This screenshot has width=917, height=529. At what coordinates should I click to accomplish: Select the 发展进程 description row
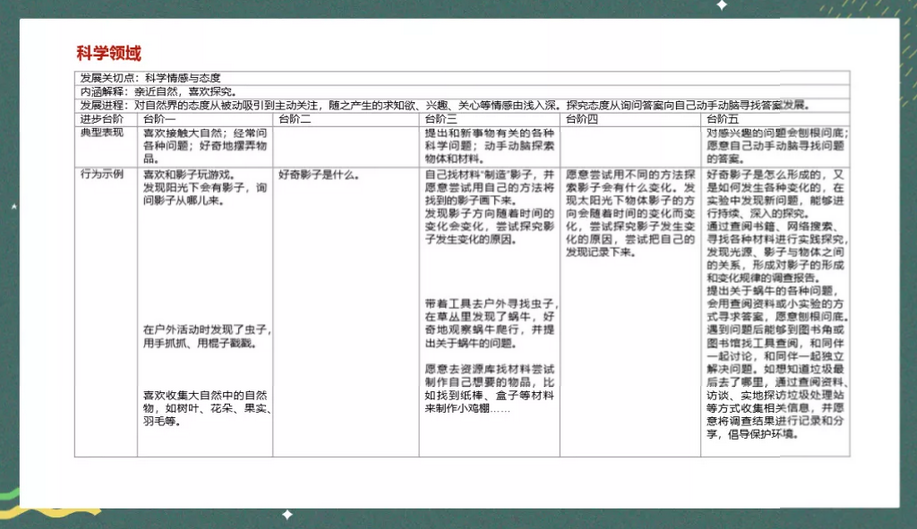coord(440,104)
